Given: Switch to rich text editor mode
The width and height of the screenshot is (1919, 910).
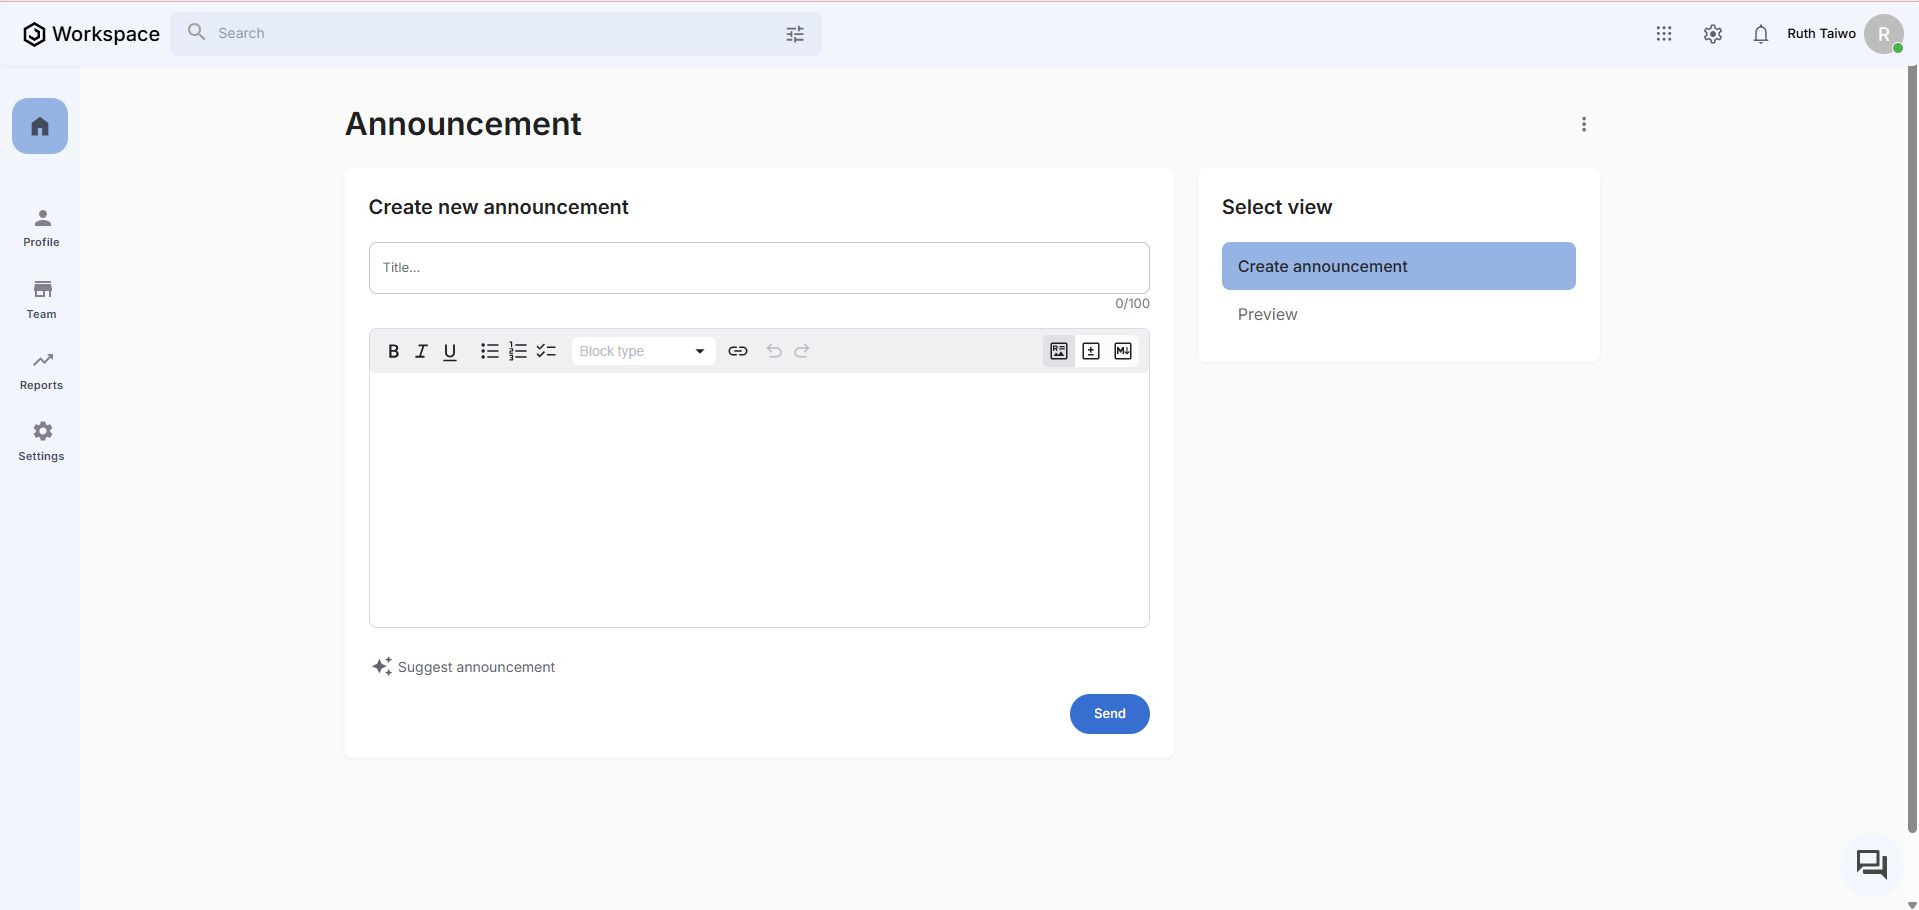Looking at the screenshot, I should 1059,351.
